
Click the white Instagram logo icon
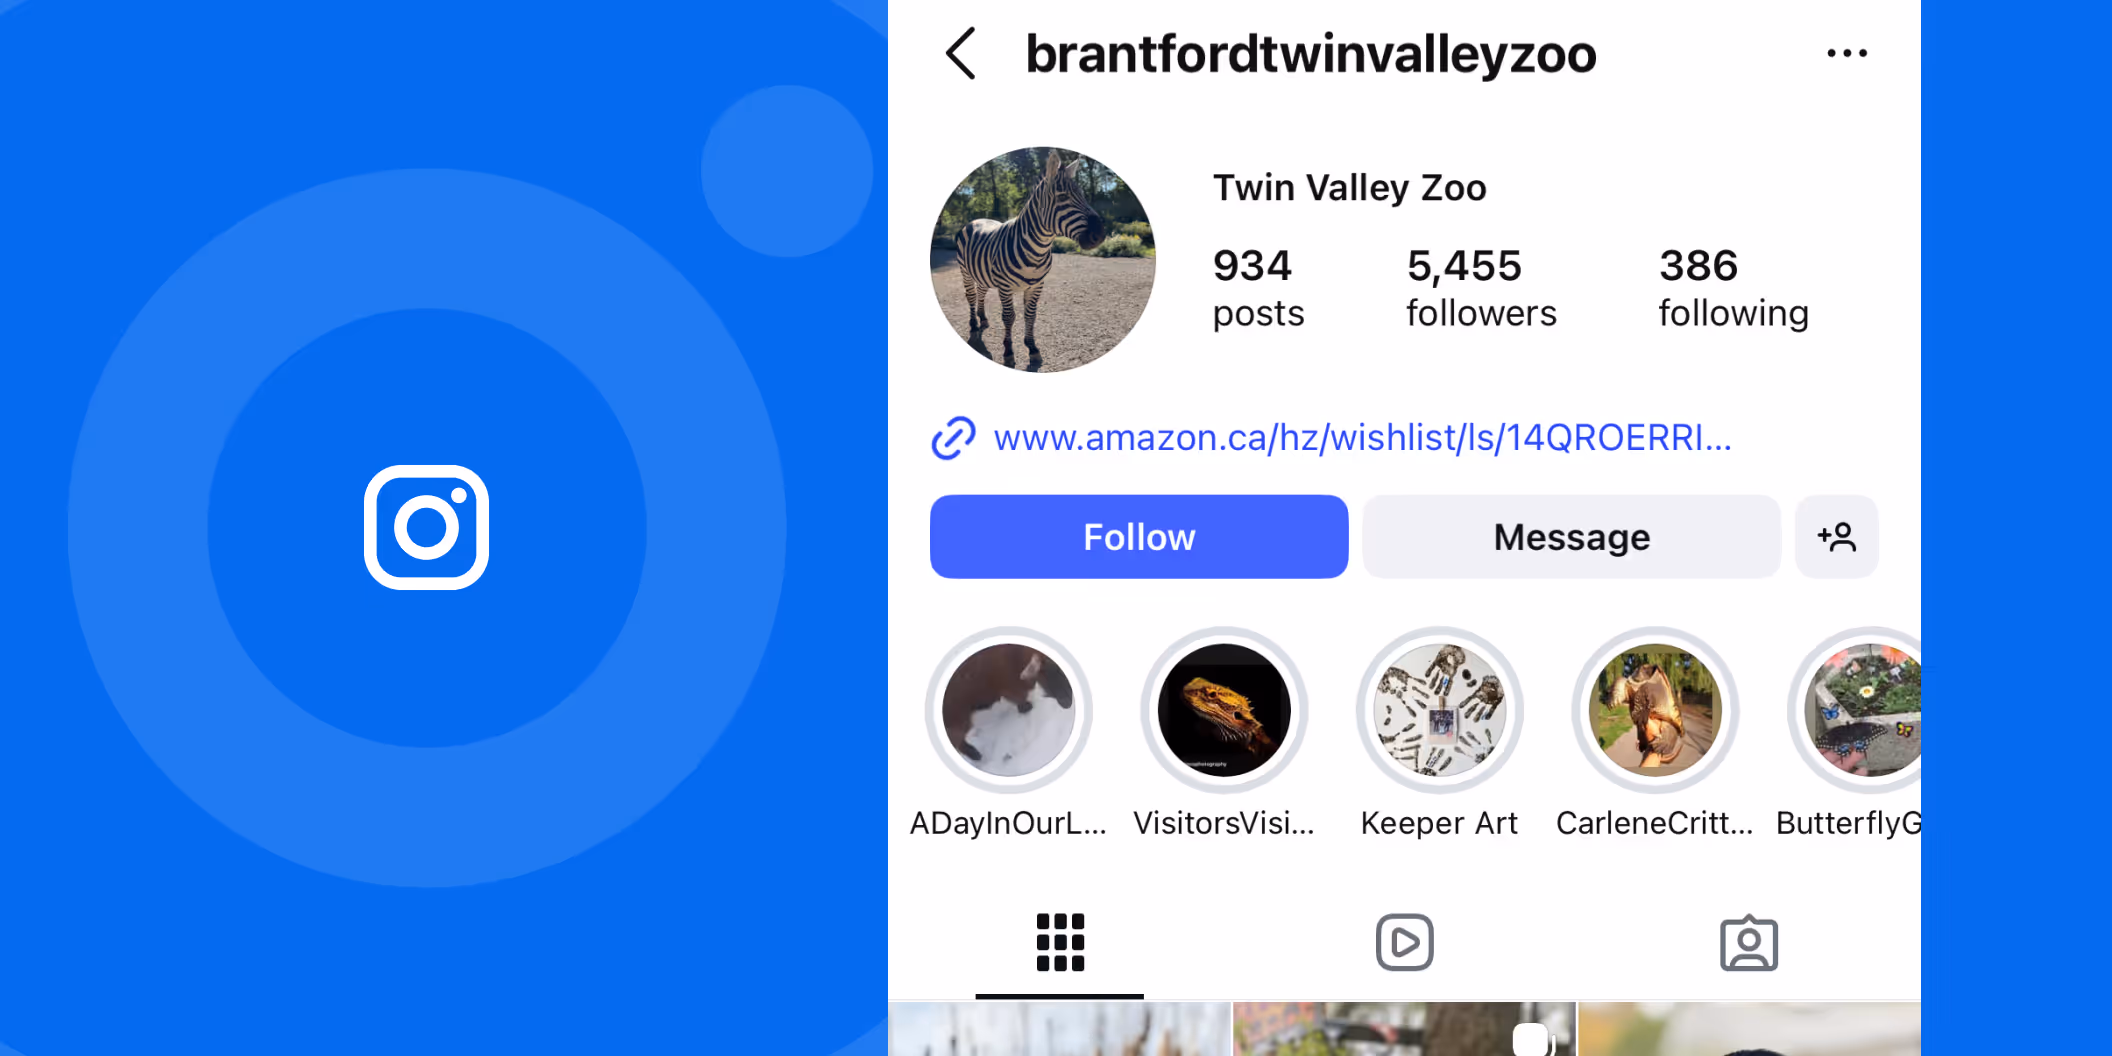pos(427,527)
